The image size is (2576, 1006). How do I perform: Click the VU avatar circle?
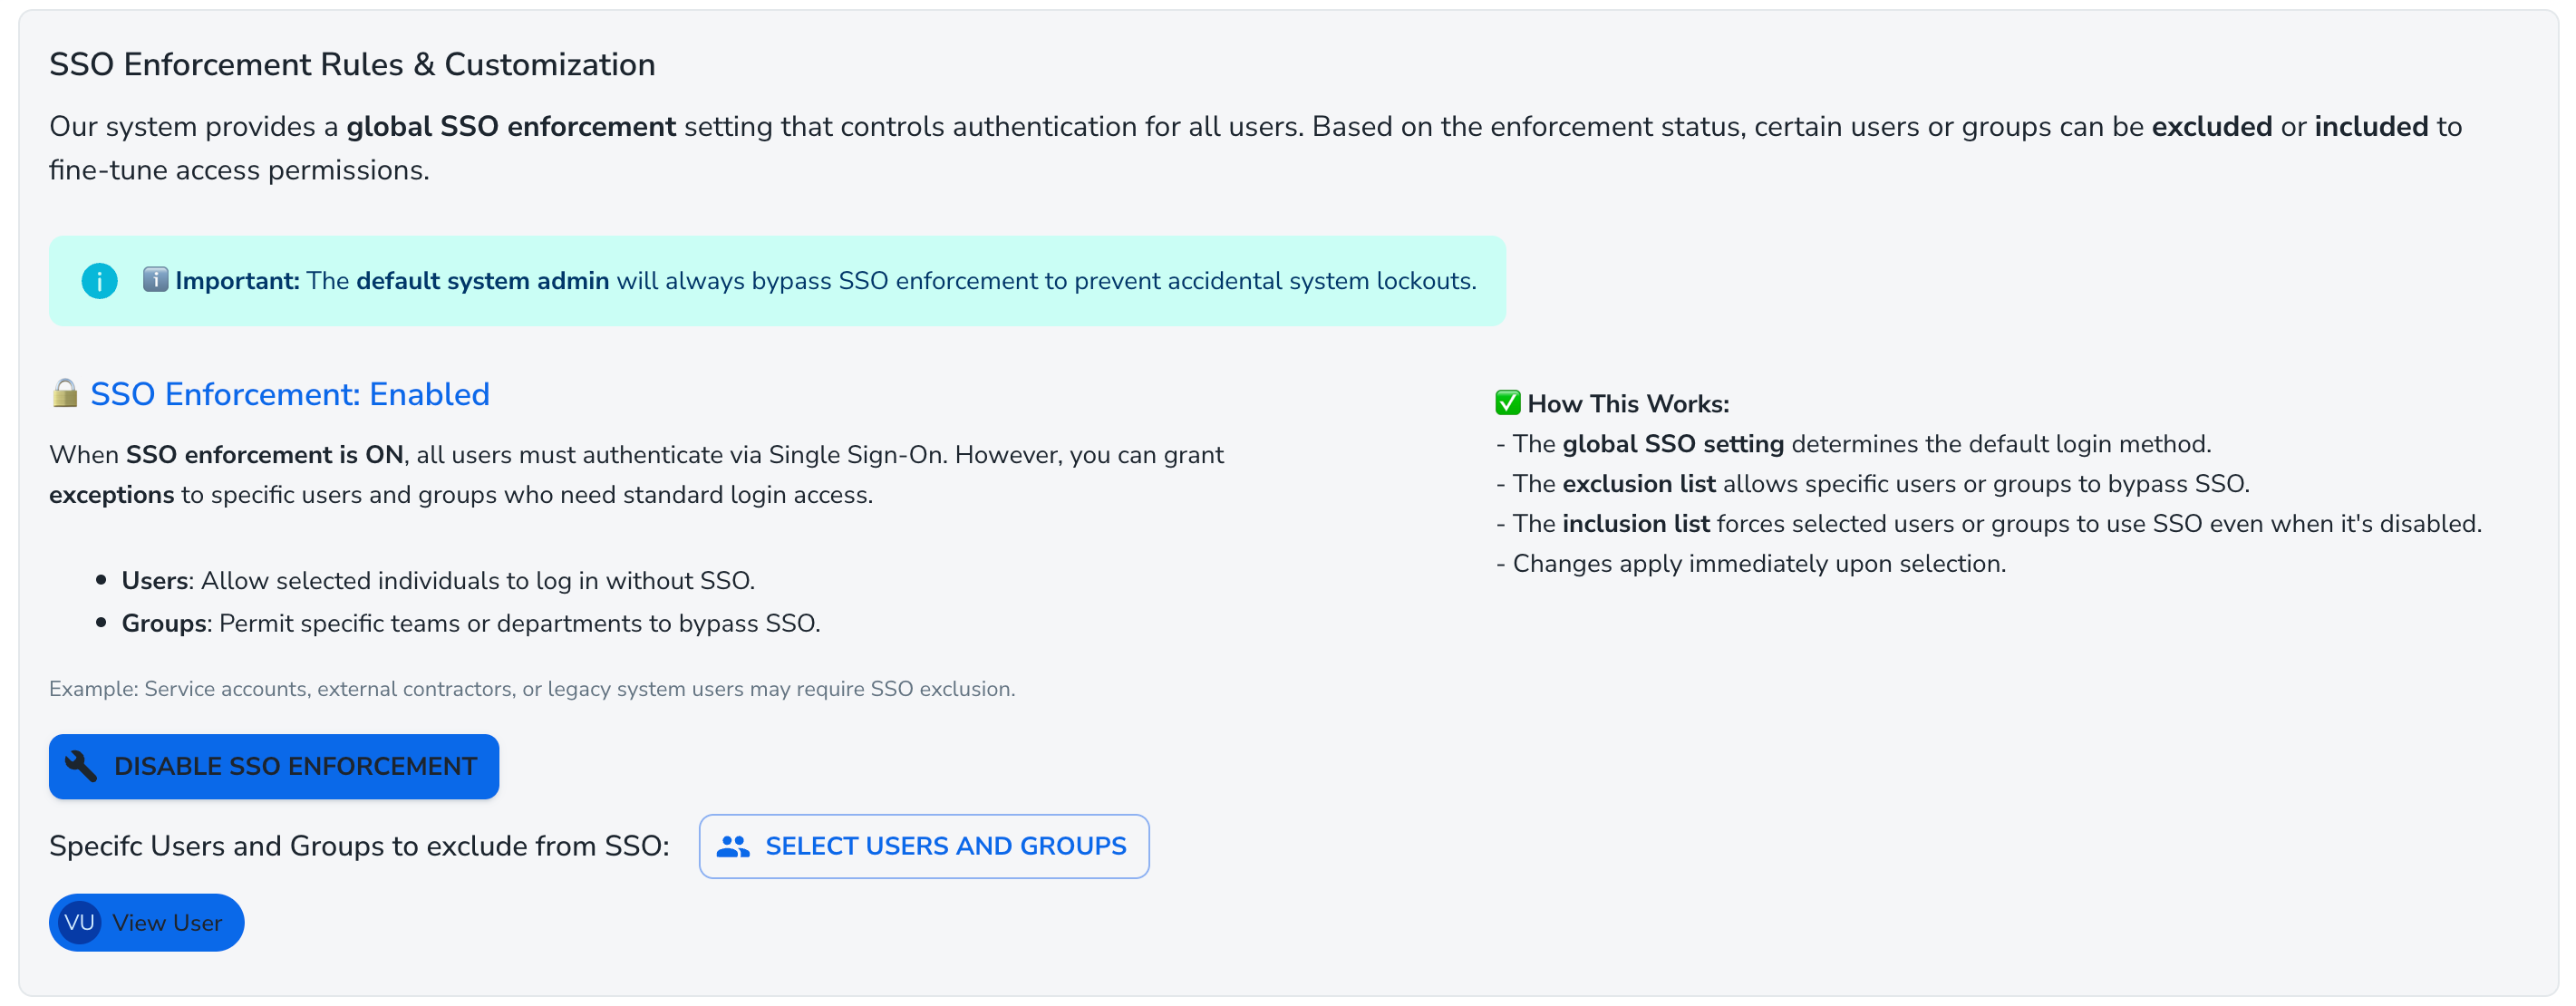79,922
